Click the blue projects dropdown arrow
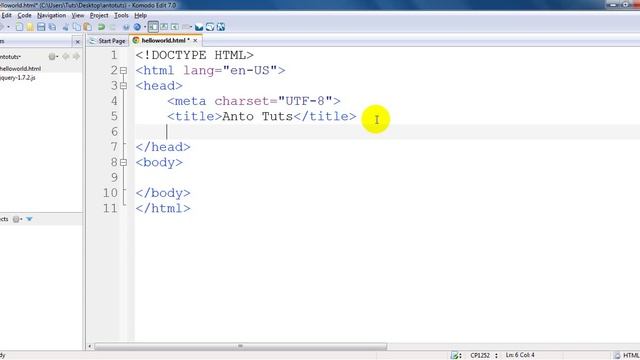This screenshot has width=640, height=360. point(29,219)
